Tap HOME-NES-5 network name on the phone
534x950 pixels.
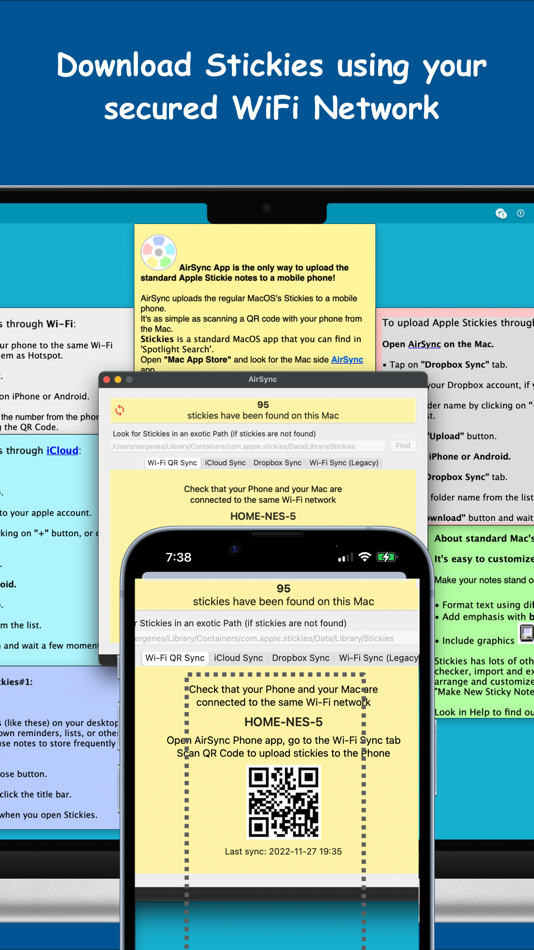pyautogui.click(x=283, y=722)
